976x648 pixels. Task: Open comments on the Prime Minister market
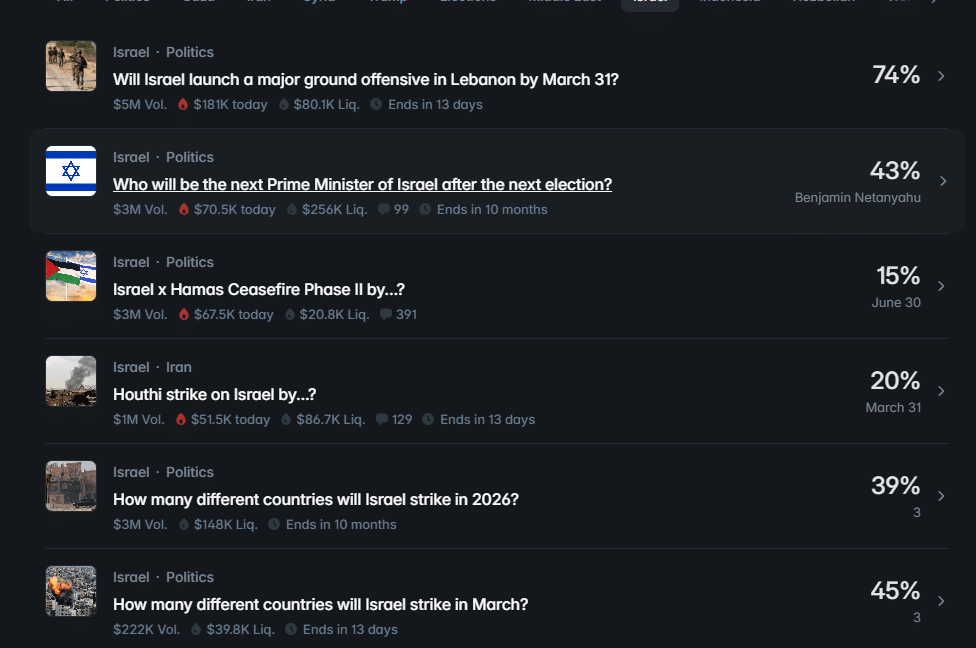tap(384, 209)
